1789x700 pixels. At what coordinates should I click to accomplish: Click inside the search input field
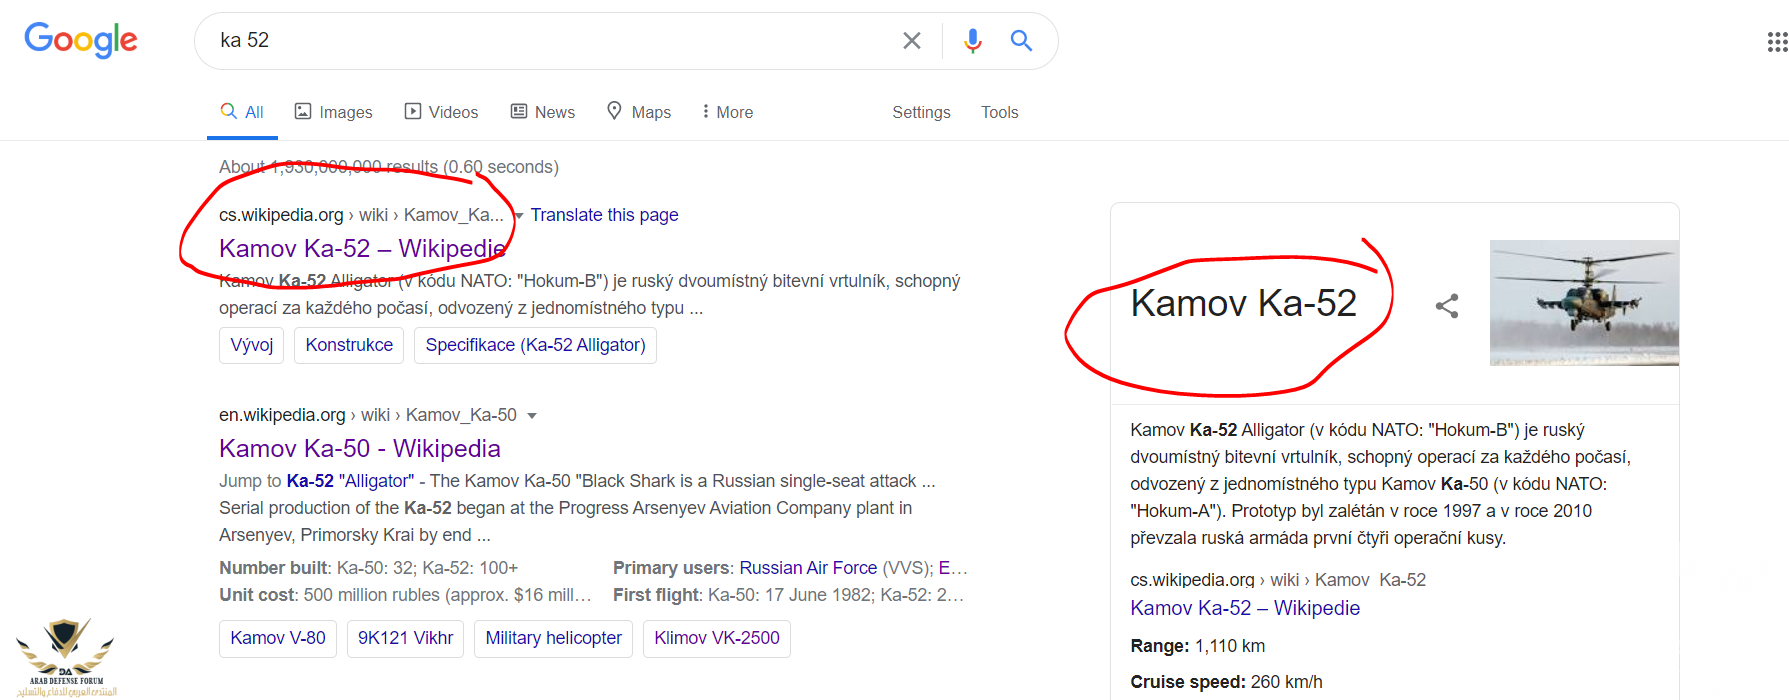pyautogui.click(x=550, y=41)
